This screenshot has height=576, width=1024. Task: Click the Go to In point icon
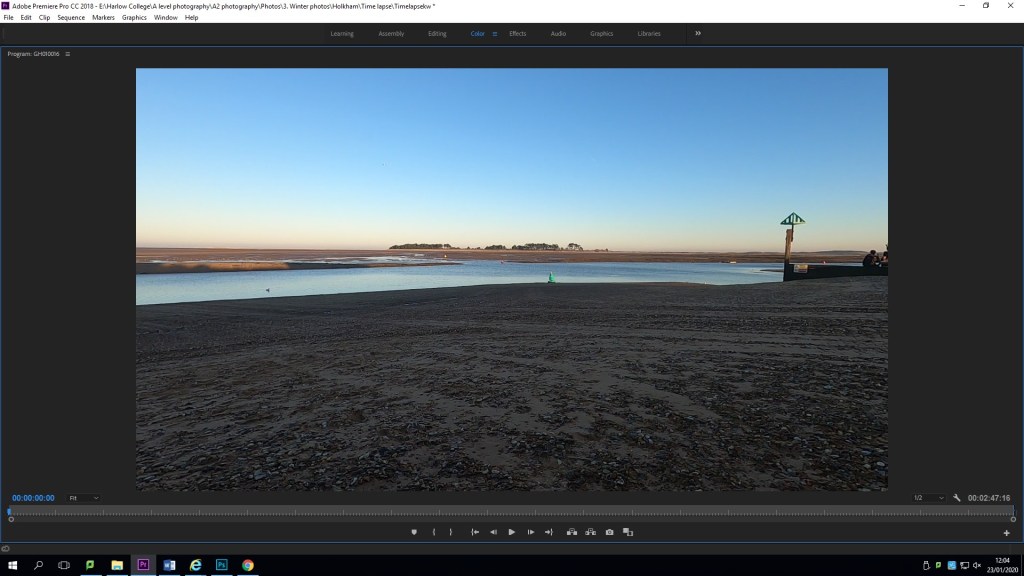coord(475,532)
